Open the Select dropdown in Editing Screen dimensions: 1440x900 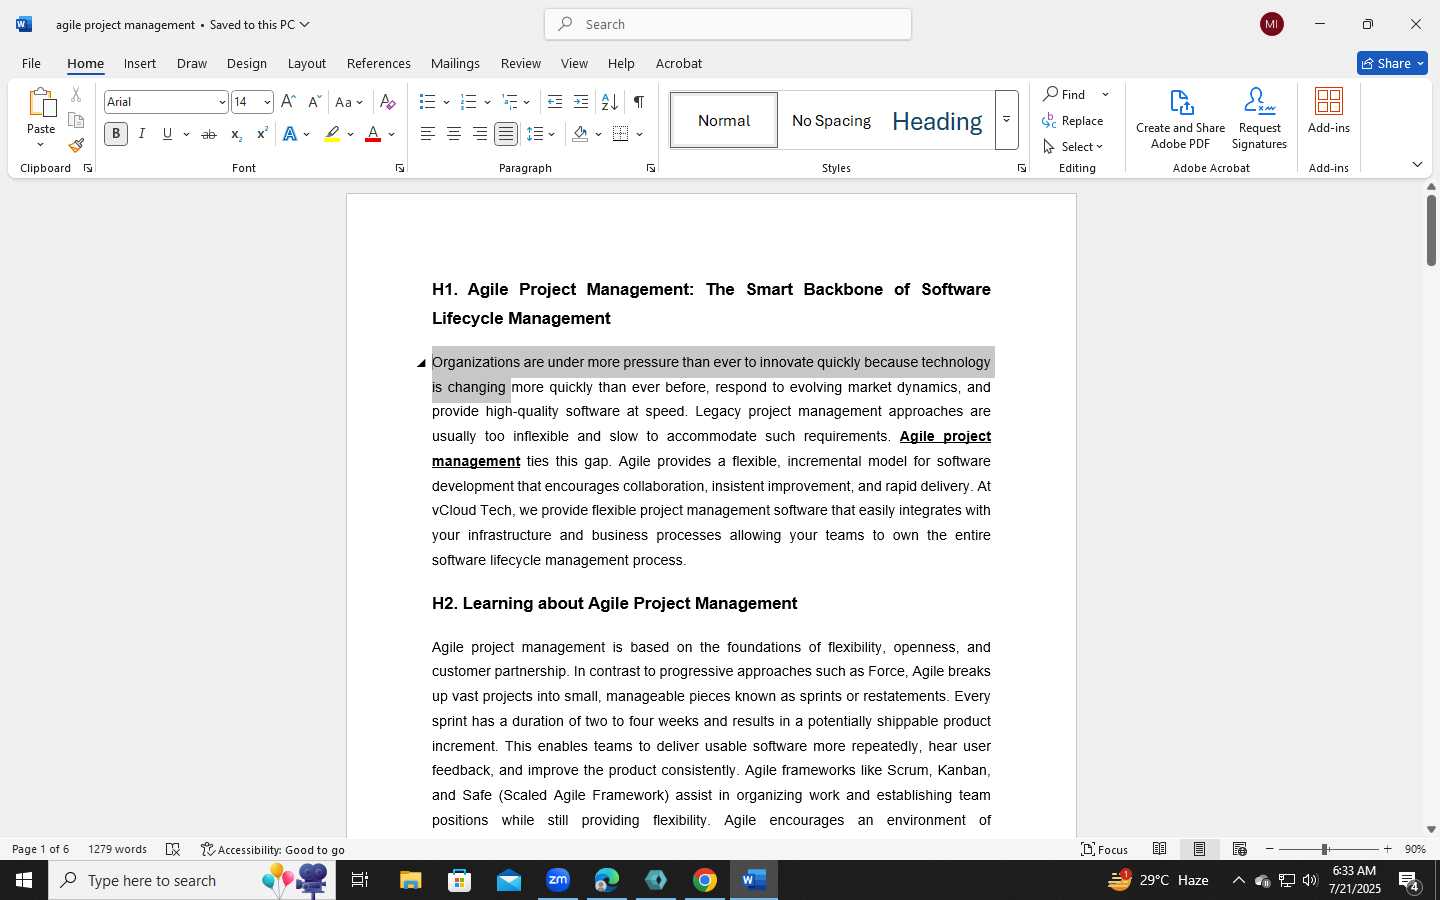click(x=1072, y=146)
